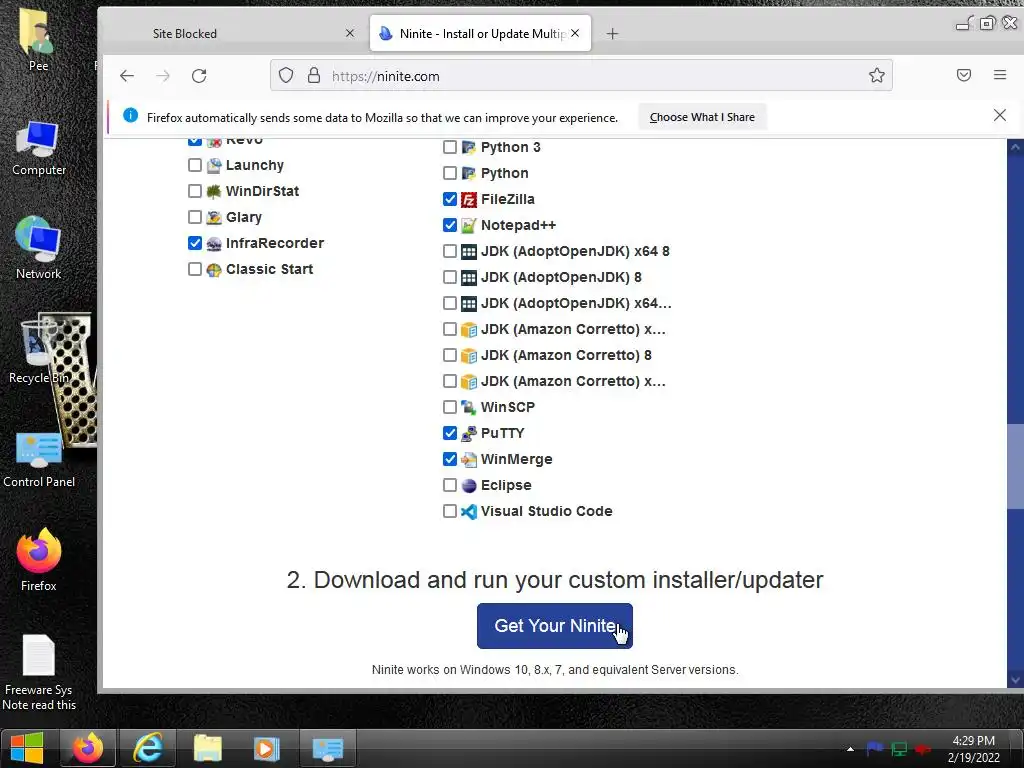Click the PuTTY icon
The width and height of the screenshot is (1024, 768).
[x=468, y=434]
